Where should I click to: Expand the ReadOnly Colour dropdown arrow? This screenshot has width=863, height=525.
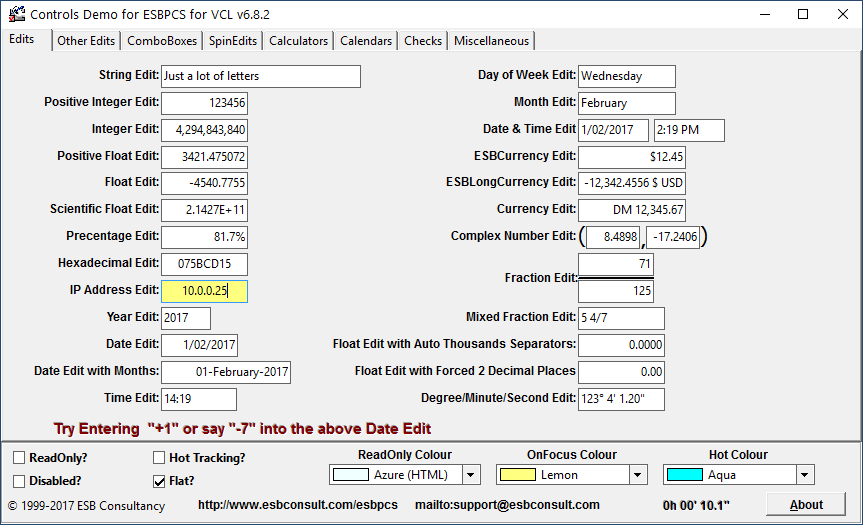click(x=471, y=474)
